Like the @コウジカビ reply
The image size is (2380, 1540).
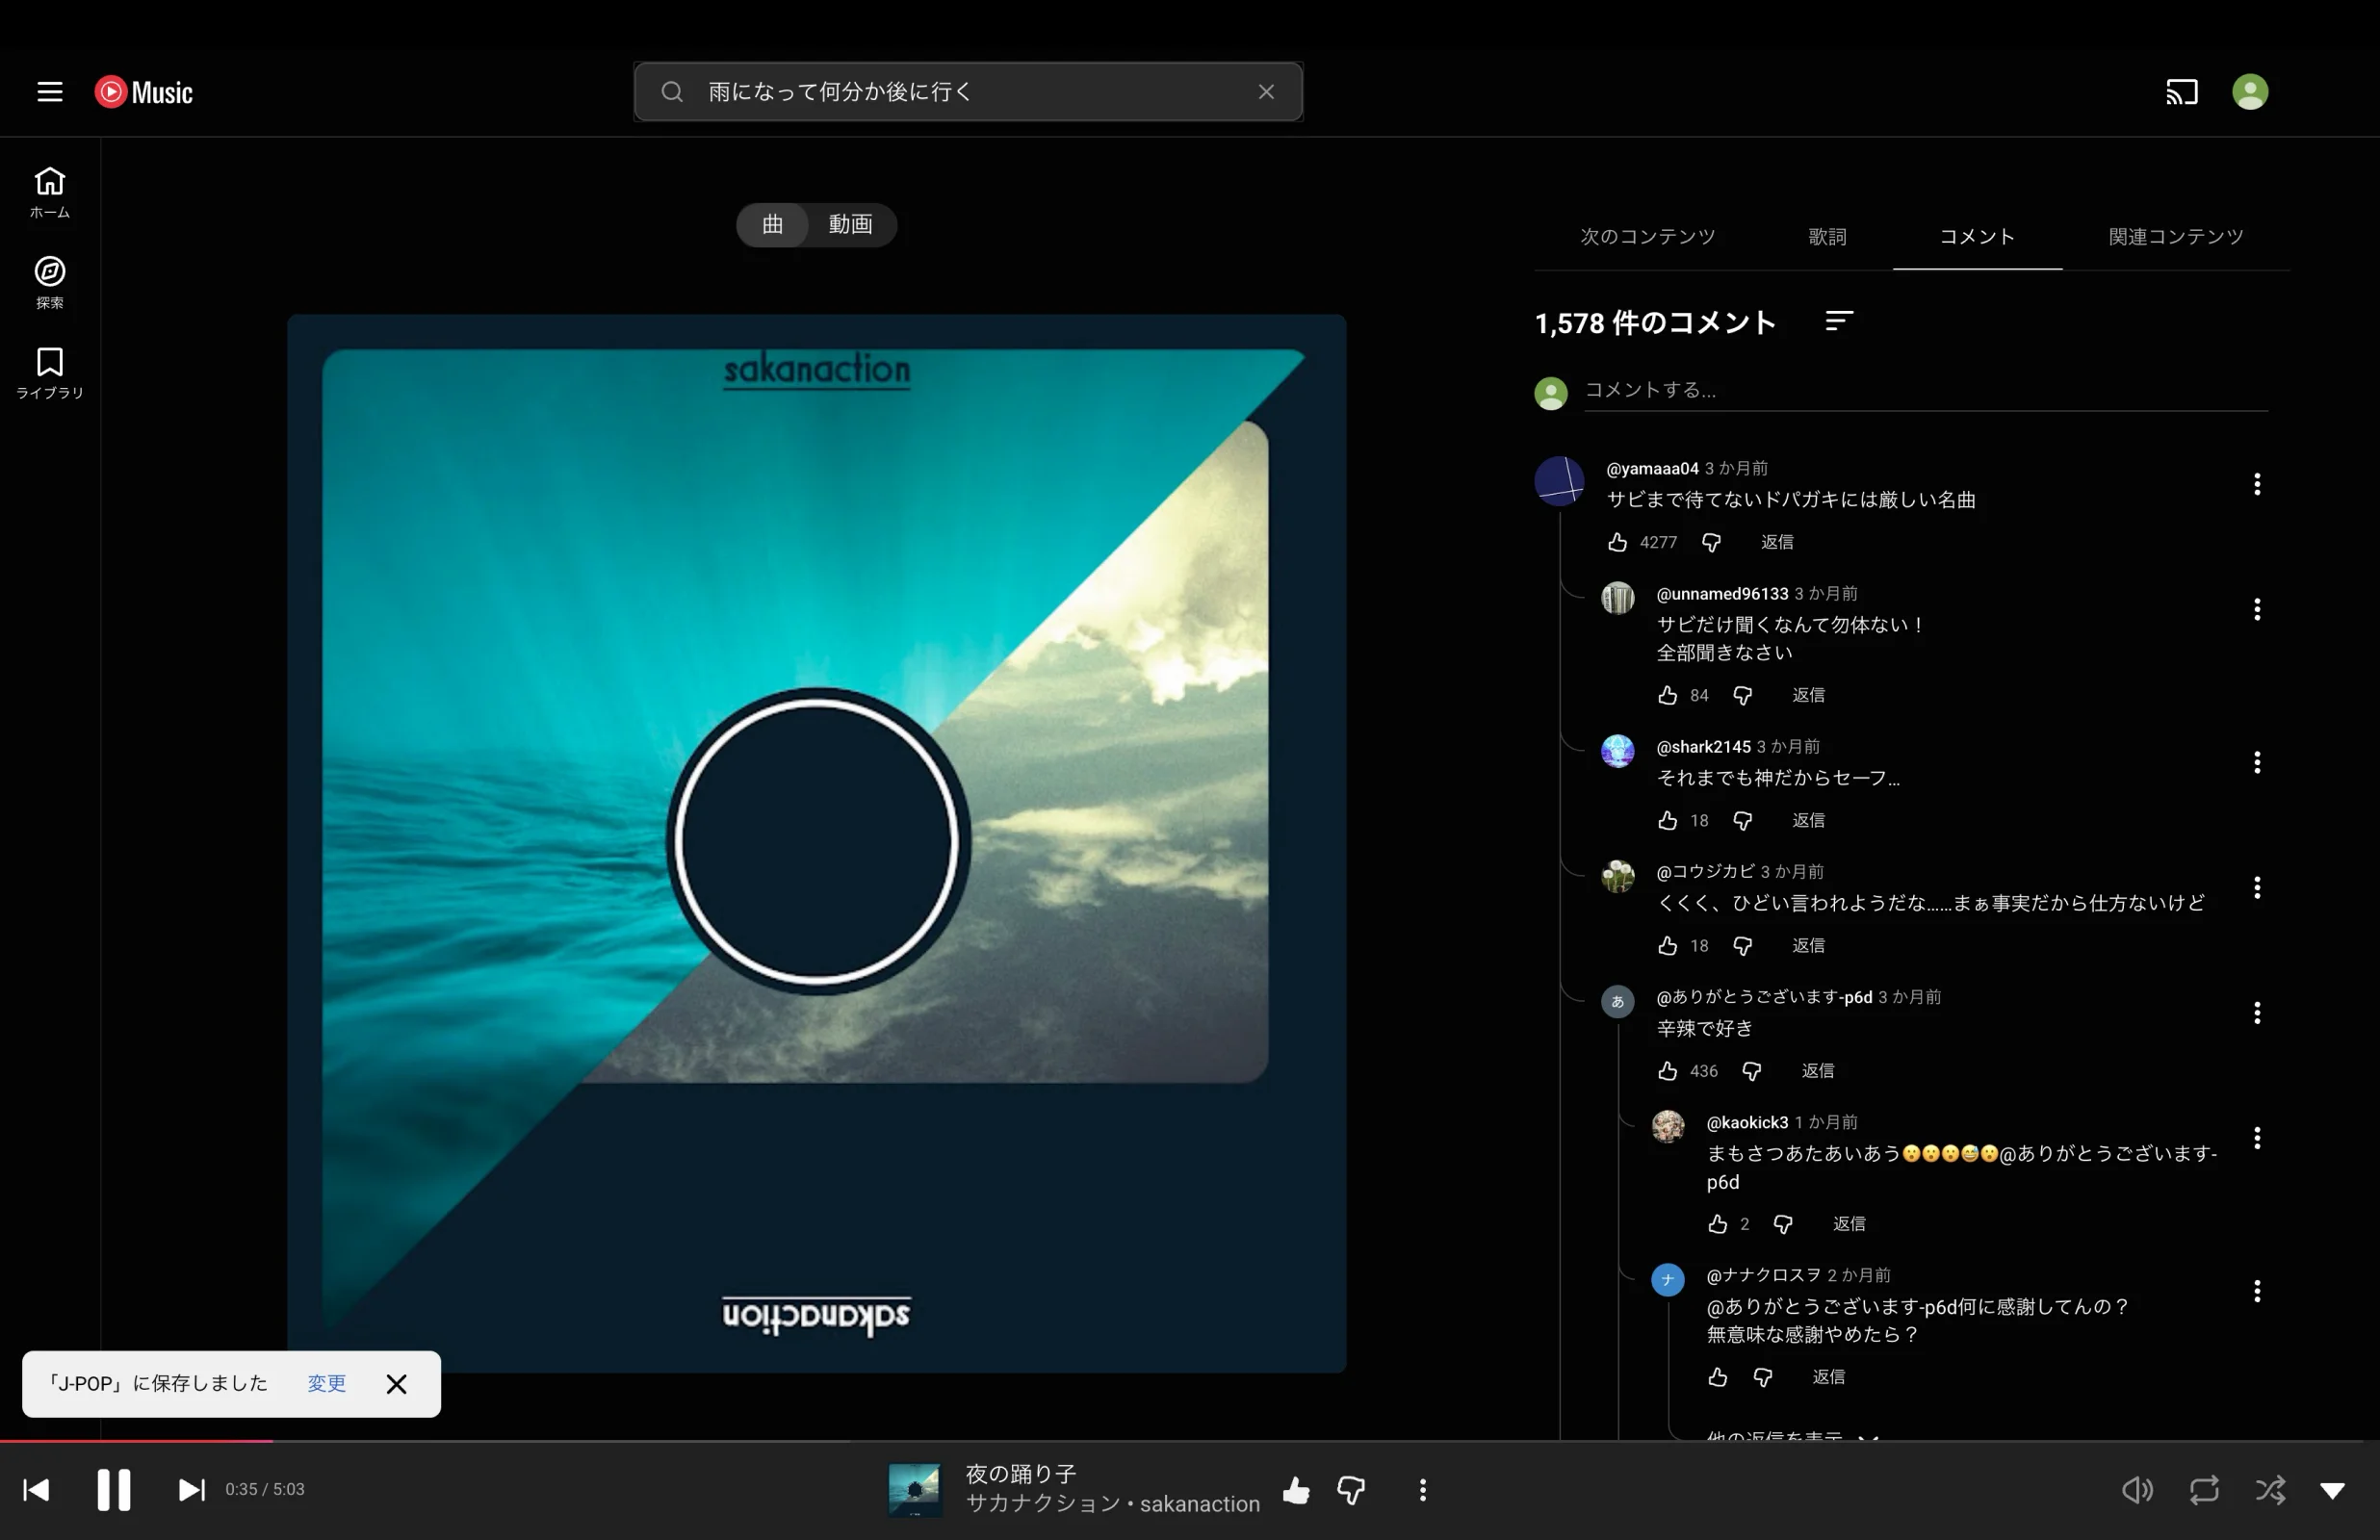(x=1668, y=945)
